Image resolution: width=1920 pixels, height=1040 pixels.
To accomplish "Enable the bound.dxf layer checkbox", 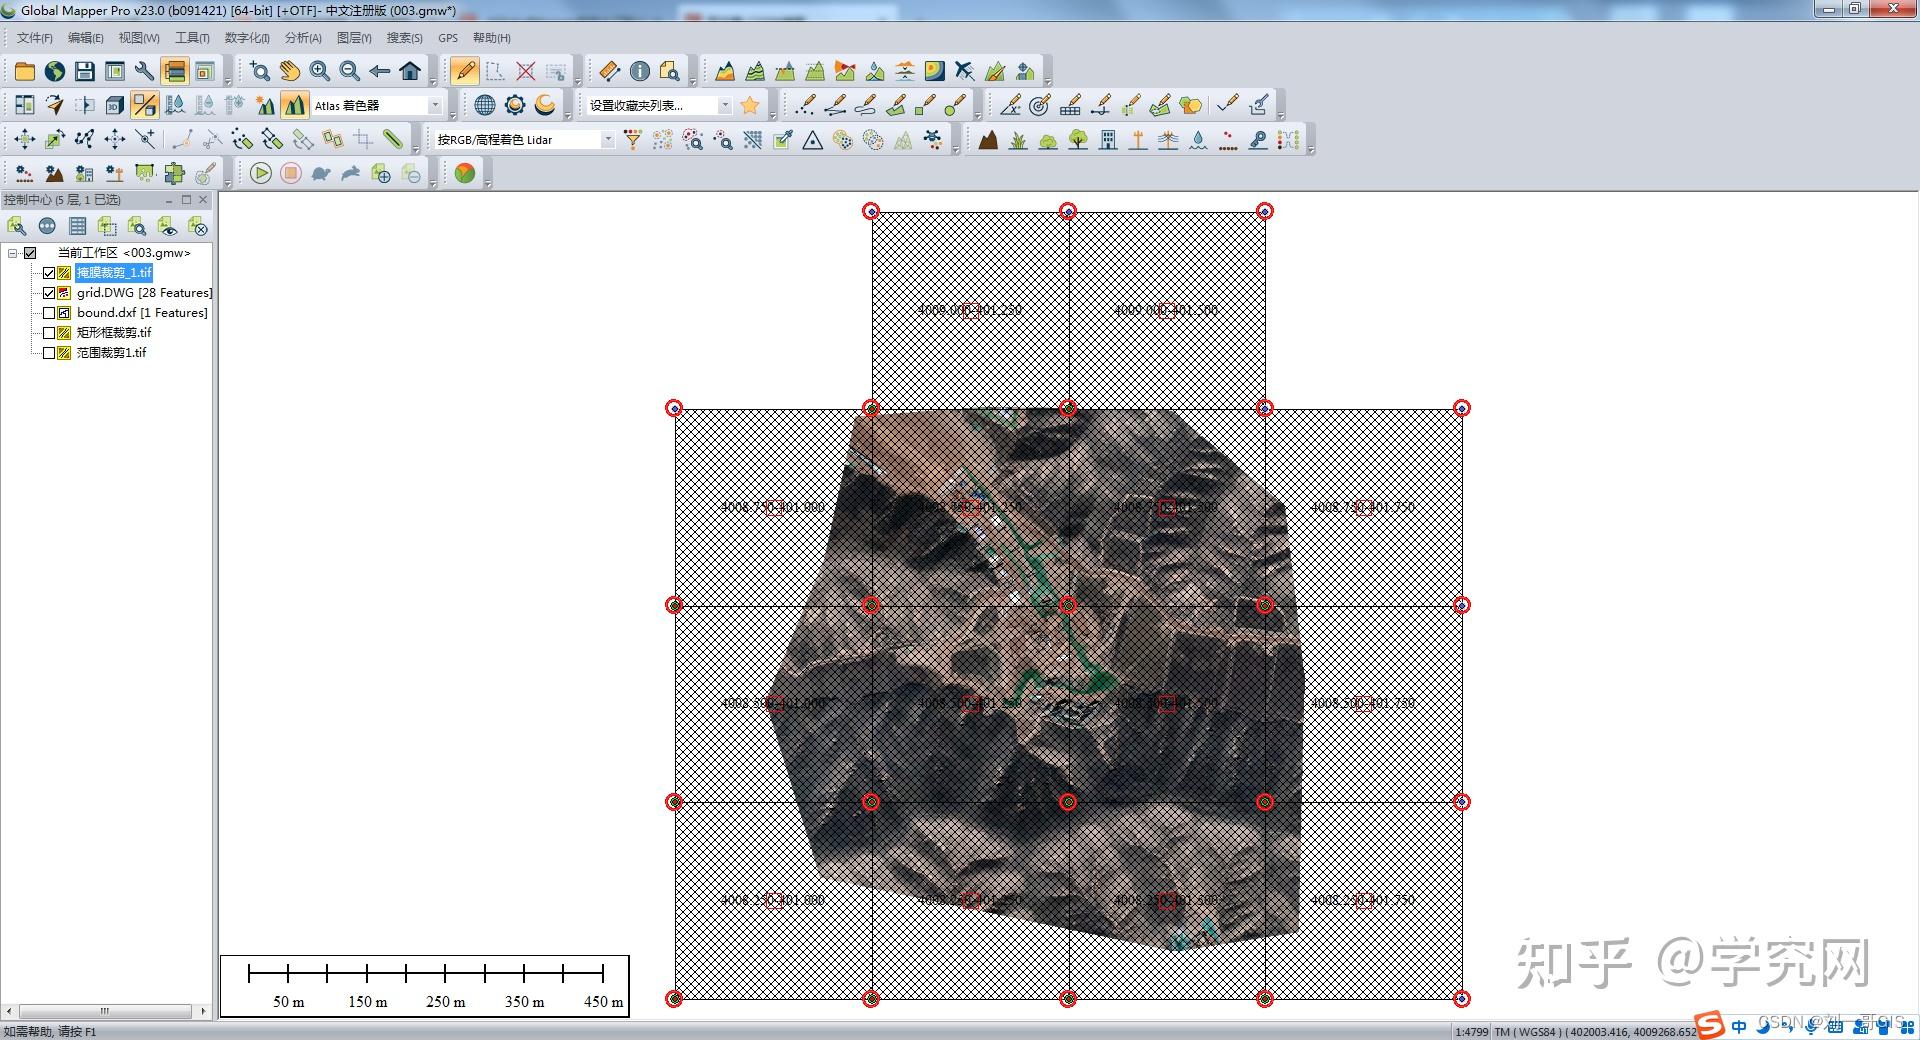I will [49, 313].
